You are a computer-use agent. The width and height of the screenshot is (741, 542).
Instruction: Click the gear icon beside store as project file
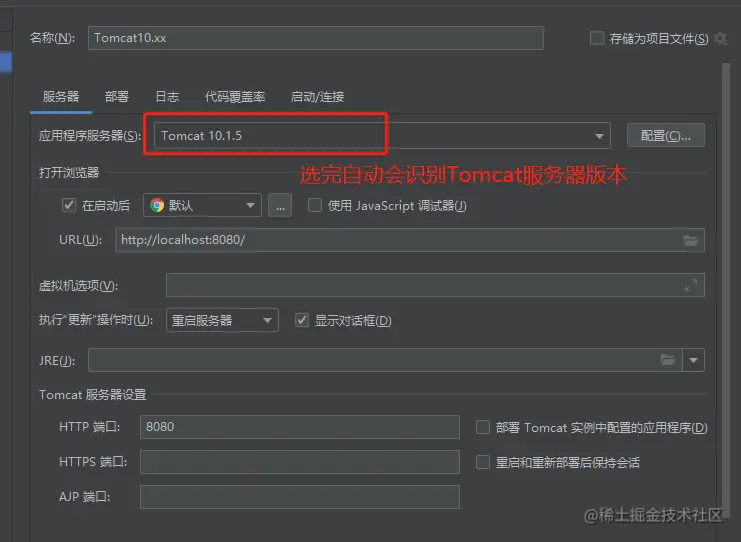[x=720, y=38]
